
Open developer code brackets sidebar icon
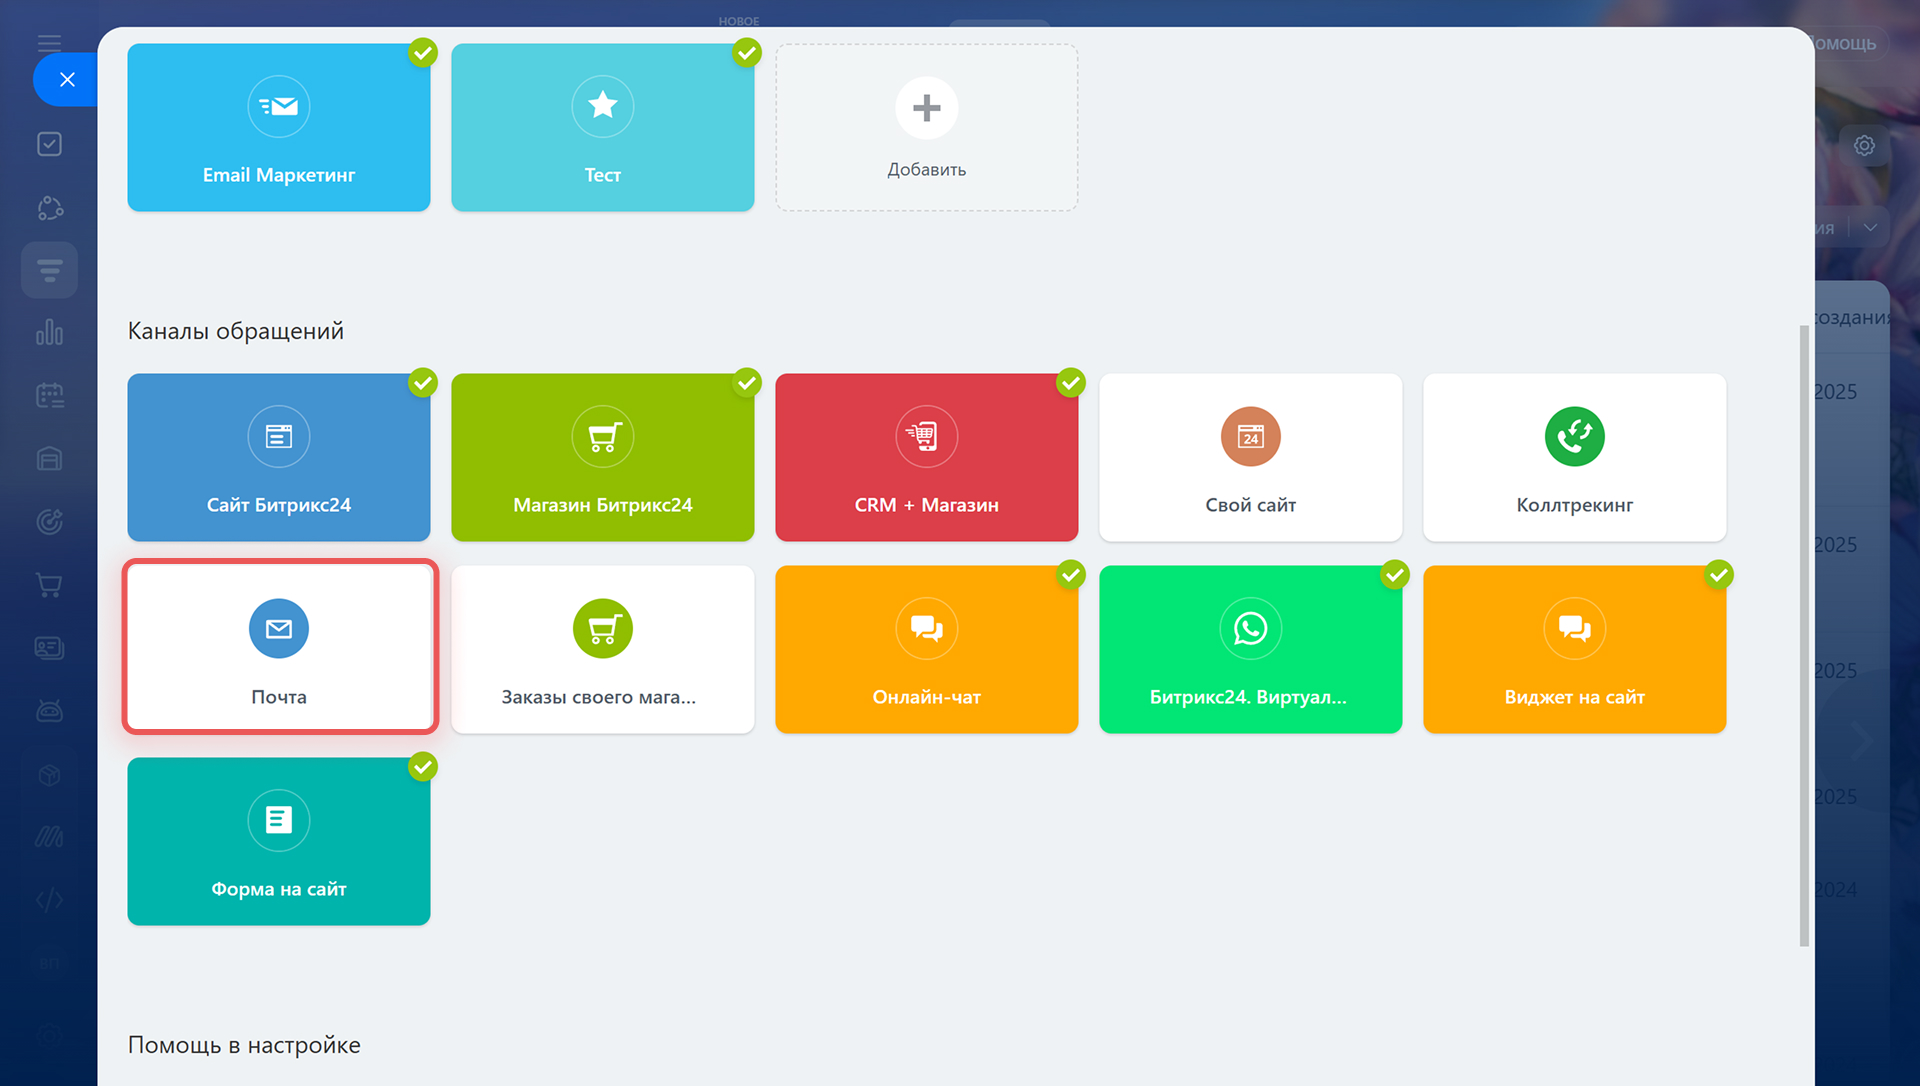(49, 900)
